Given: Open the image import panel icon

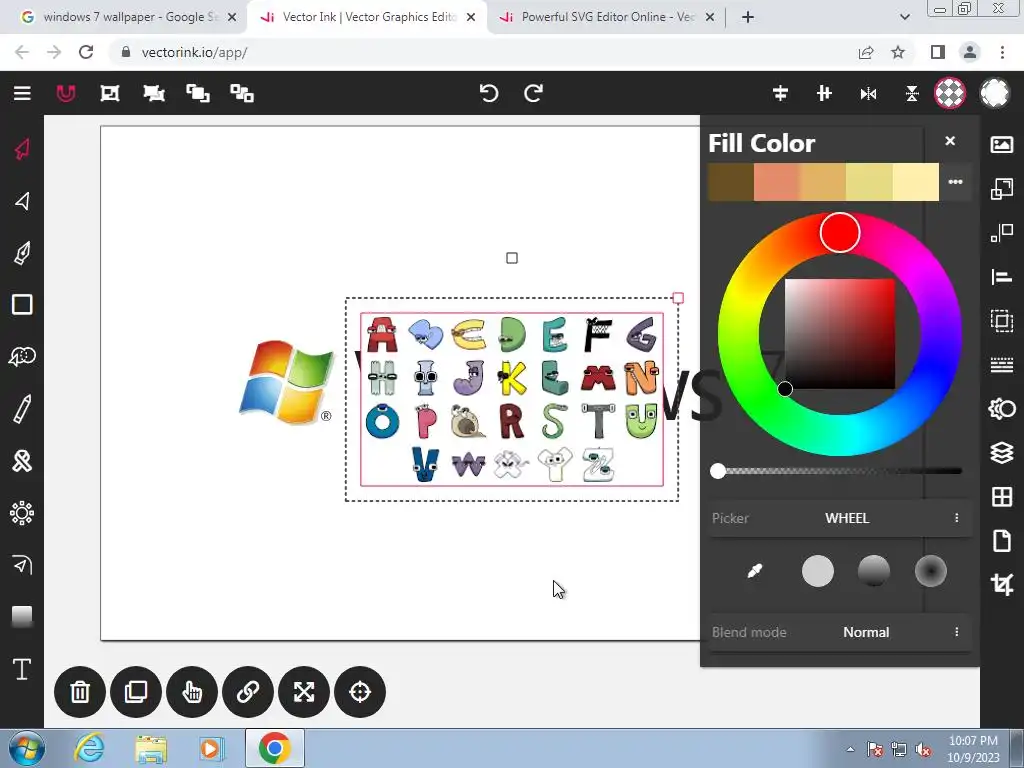Looking at the screenshot, I should (x=1002, y=144).
